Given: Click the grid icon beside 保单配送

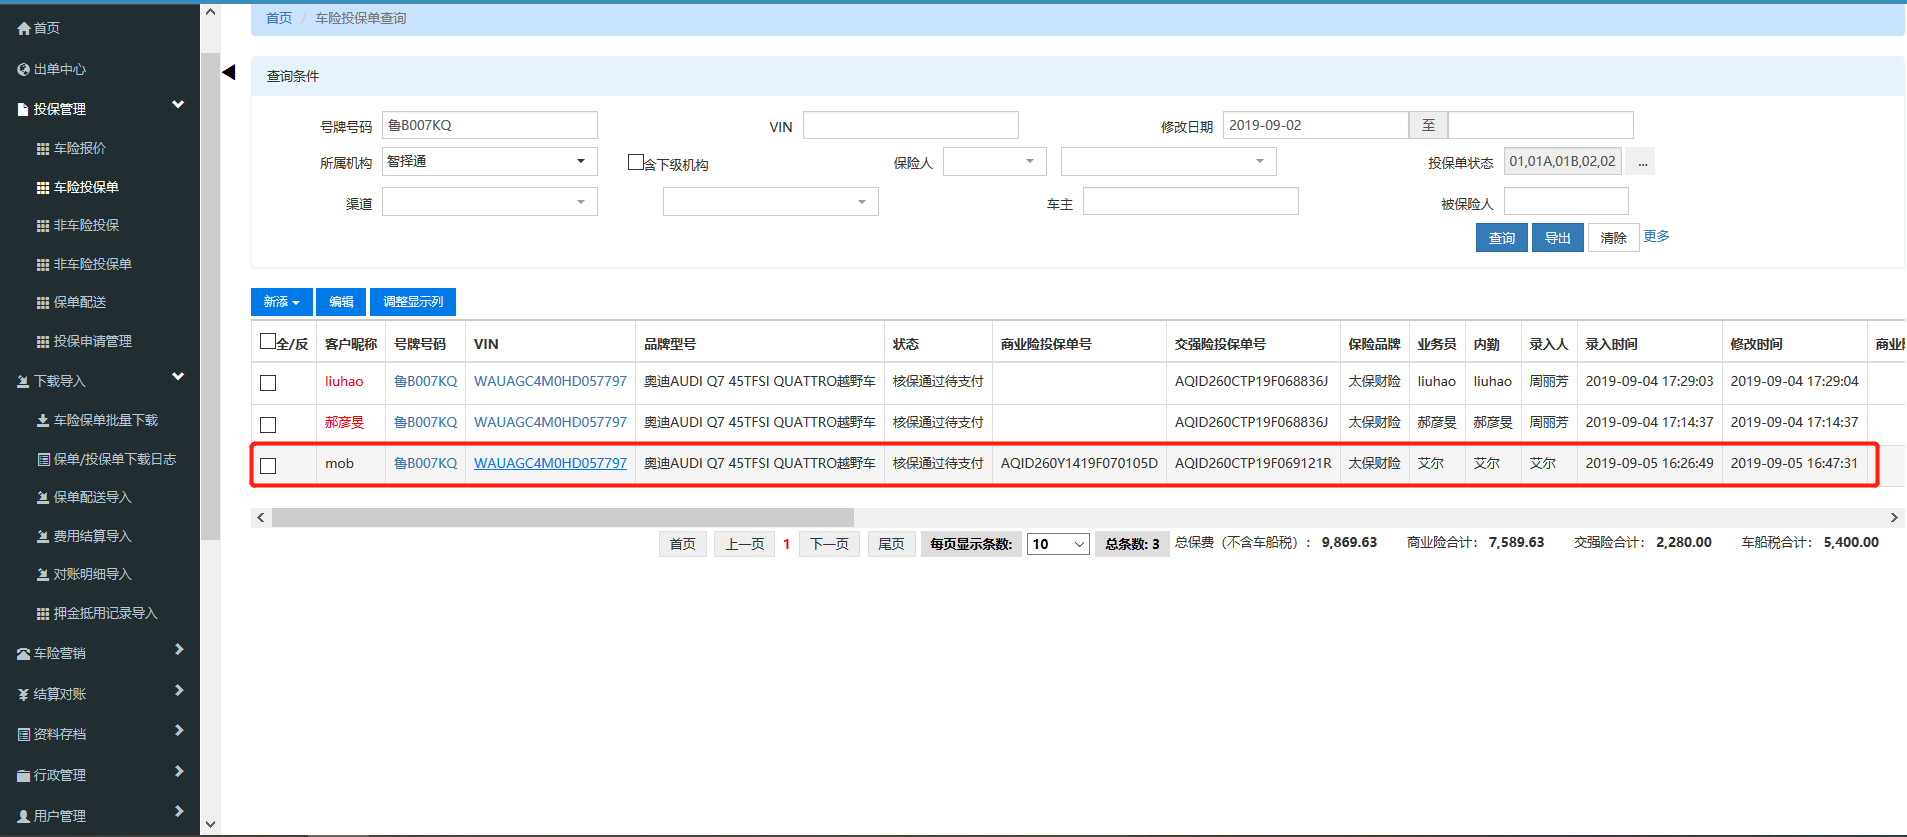Looking at the screenshot, I should coord(43,303).
